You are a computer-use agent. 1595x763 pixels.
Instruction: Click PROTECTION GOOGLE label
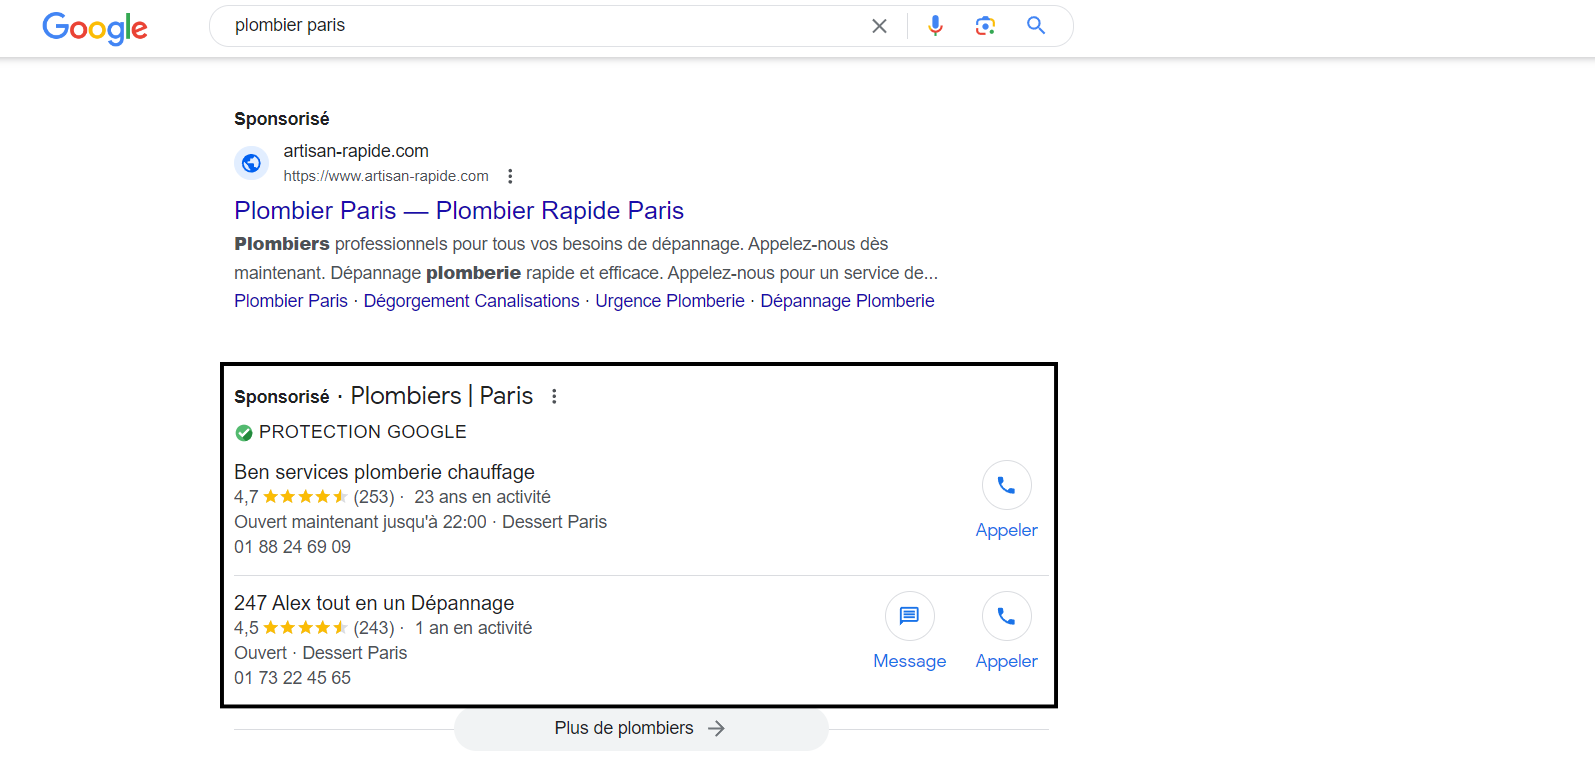coord(363,432)
